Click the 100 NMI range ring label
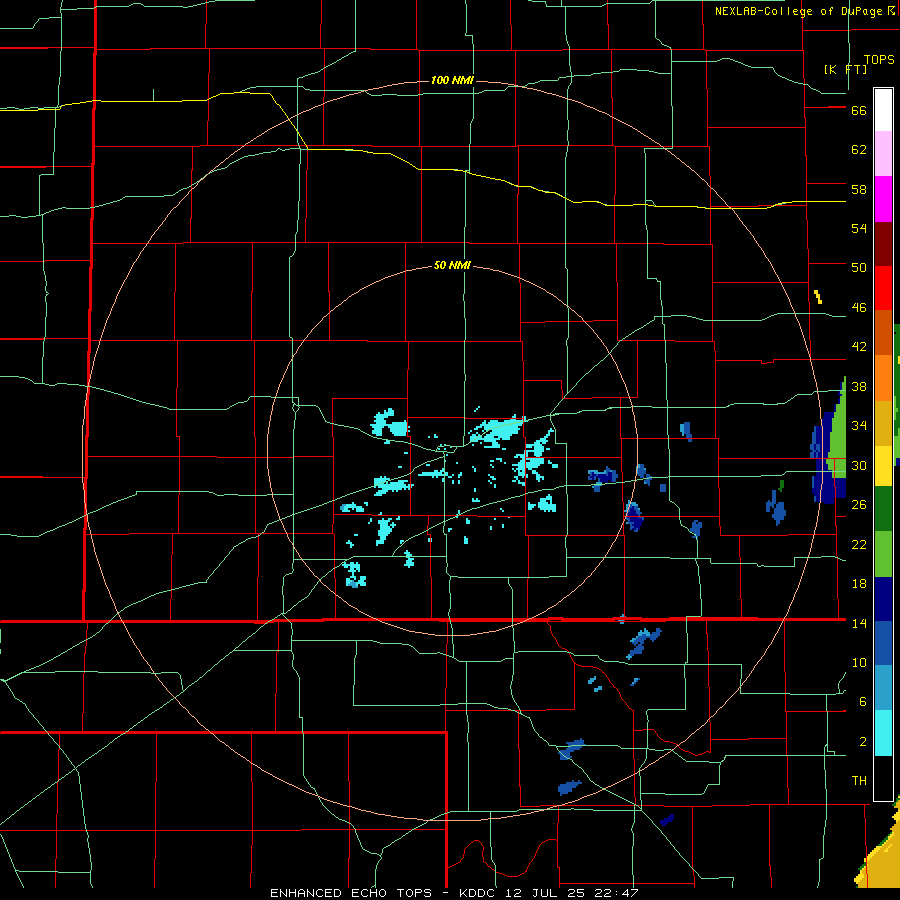This screenshot has width=900, height=900. point(452,80)
